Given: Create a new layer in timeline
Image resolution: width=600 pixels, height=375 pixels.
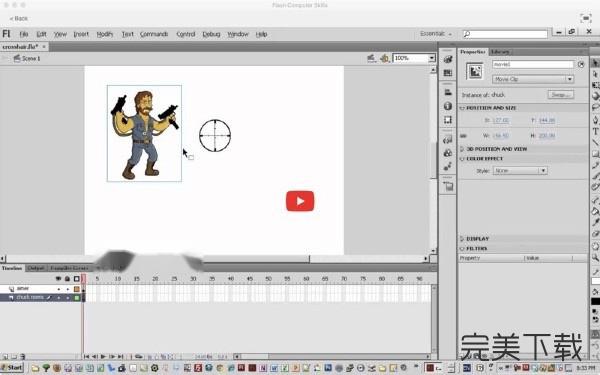Looking at the screenshot, I should [x=5, y=357].
